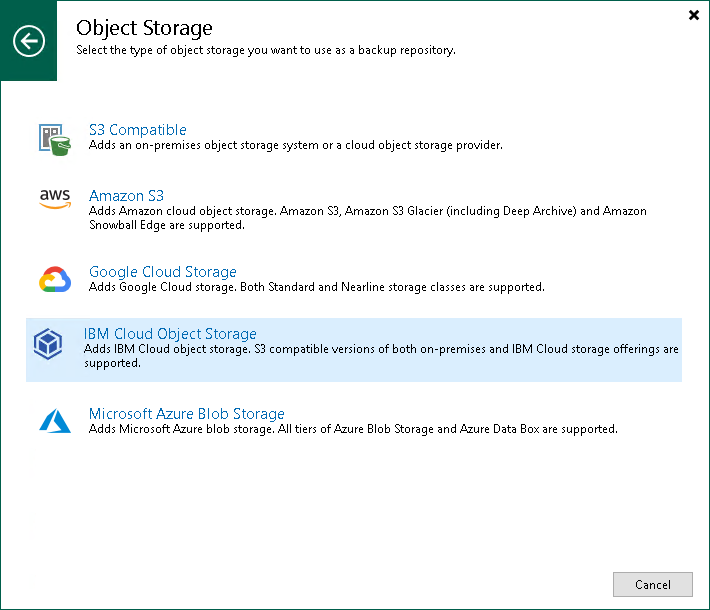Click the Google Cloud logo icon
This screenshot has width=710, height=610.
pyautogui.click(x=53, y=280)
